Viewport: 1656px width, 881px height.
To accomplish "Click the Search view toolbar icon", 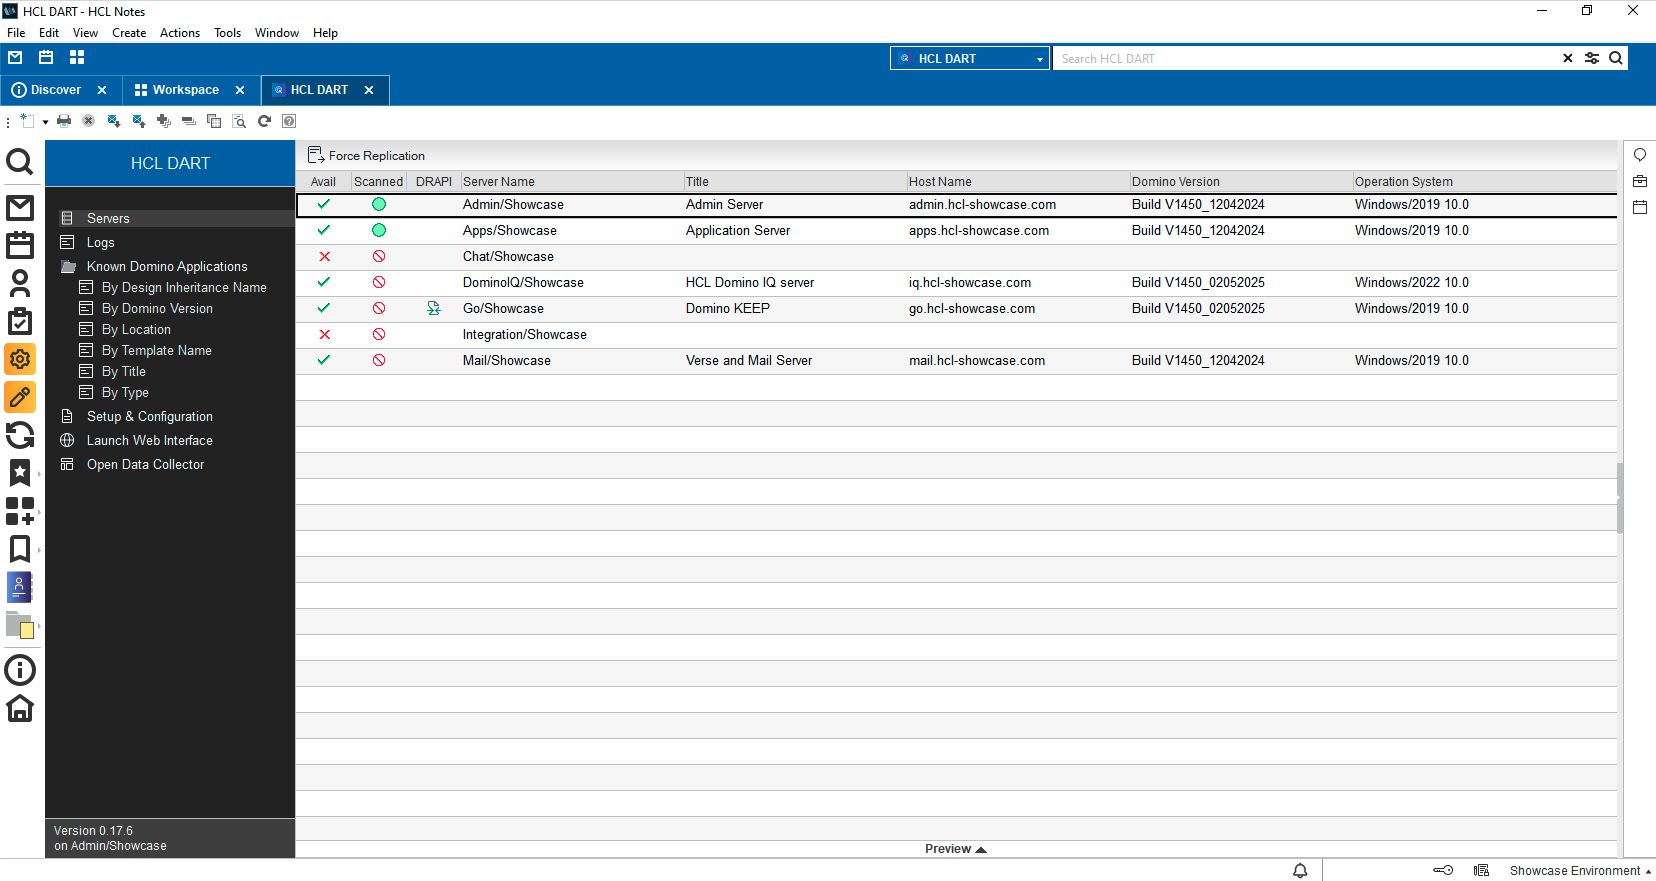I will pyautogui.click(x=239, y=121).
